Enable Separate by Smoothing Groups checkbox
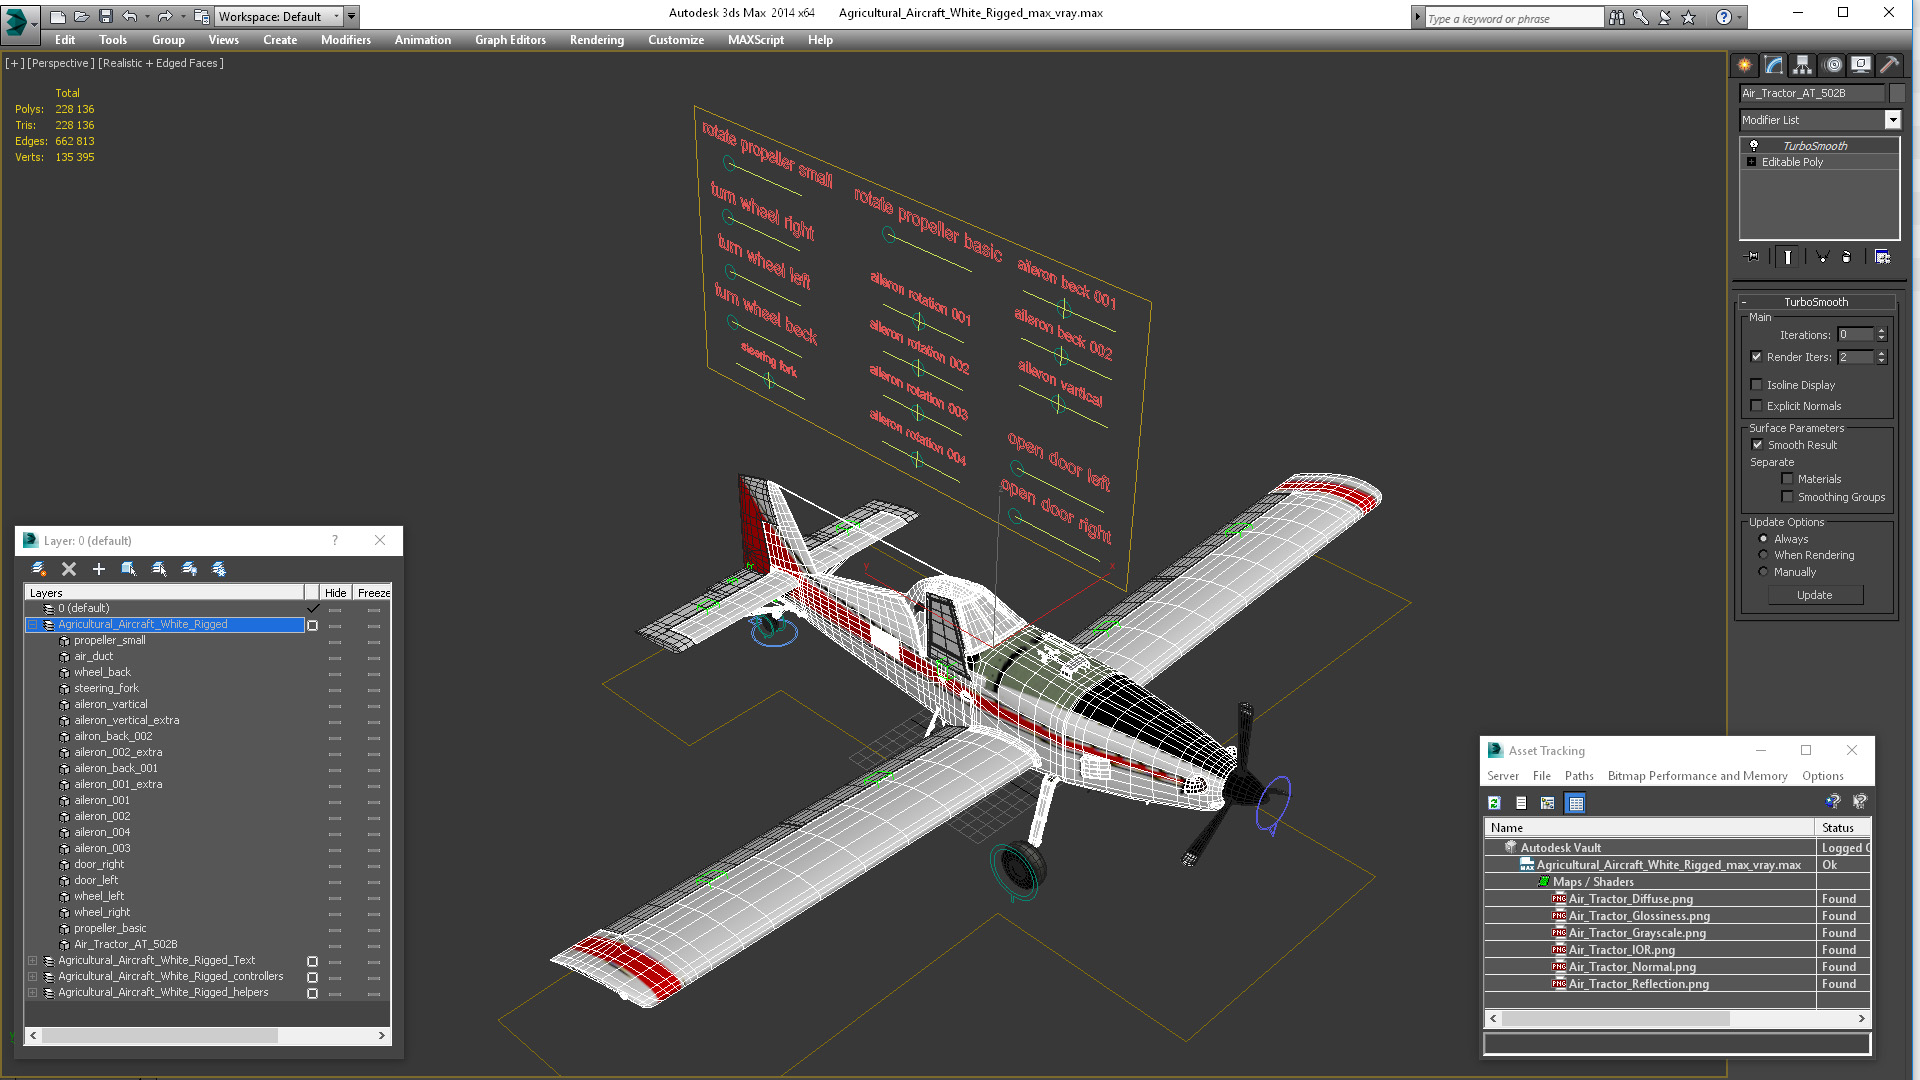Image resolution: width=1920 pixels, height=1080 pixels. point(1787,497)
